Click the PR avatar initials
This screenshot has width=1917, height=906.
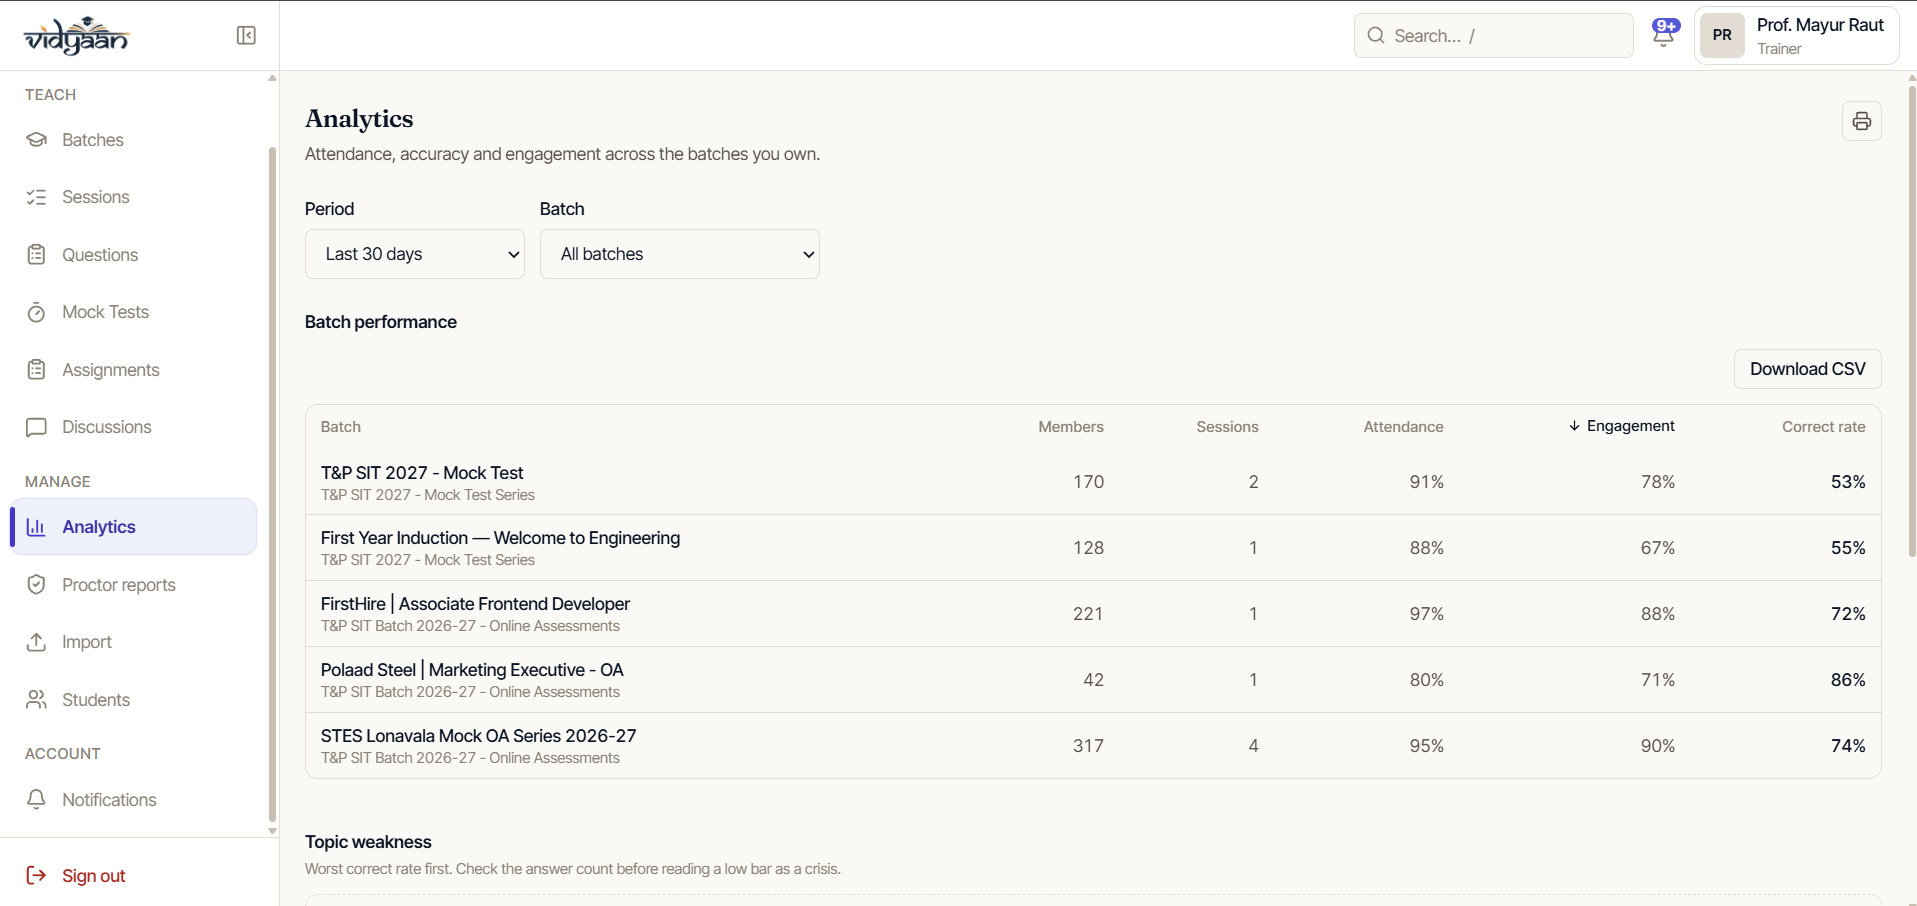pos(1722,36)
